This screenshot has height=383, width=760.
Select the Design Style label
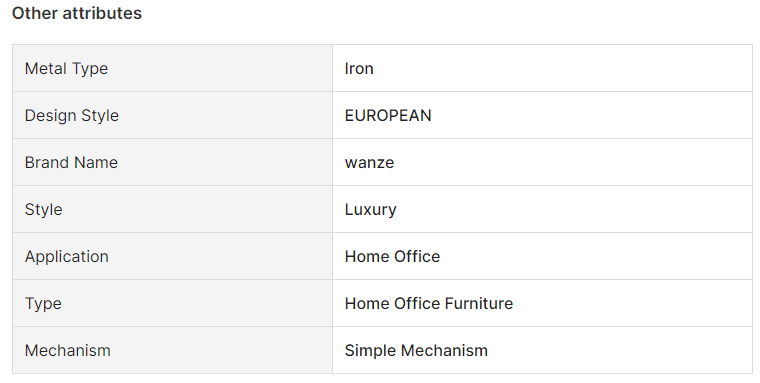pyautogui.click(x=72, y=115)
